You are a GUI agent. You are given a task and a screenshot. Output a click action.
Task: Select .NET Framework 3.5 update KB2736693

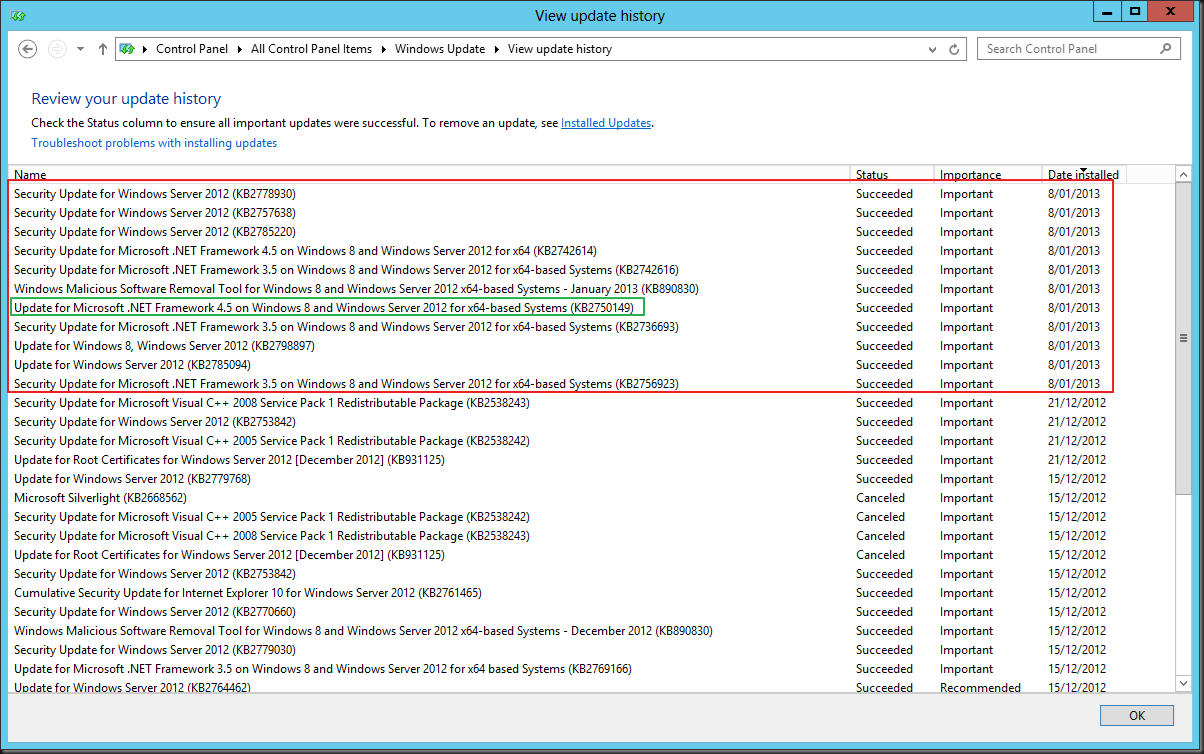[x=590, y=327]
